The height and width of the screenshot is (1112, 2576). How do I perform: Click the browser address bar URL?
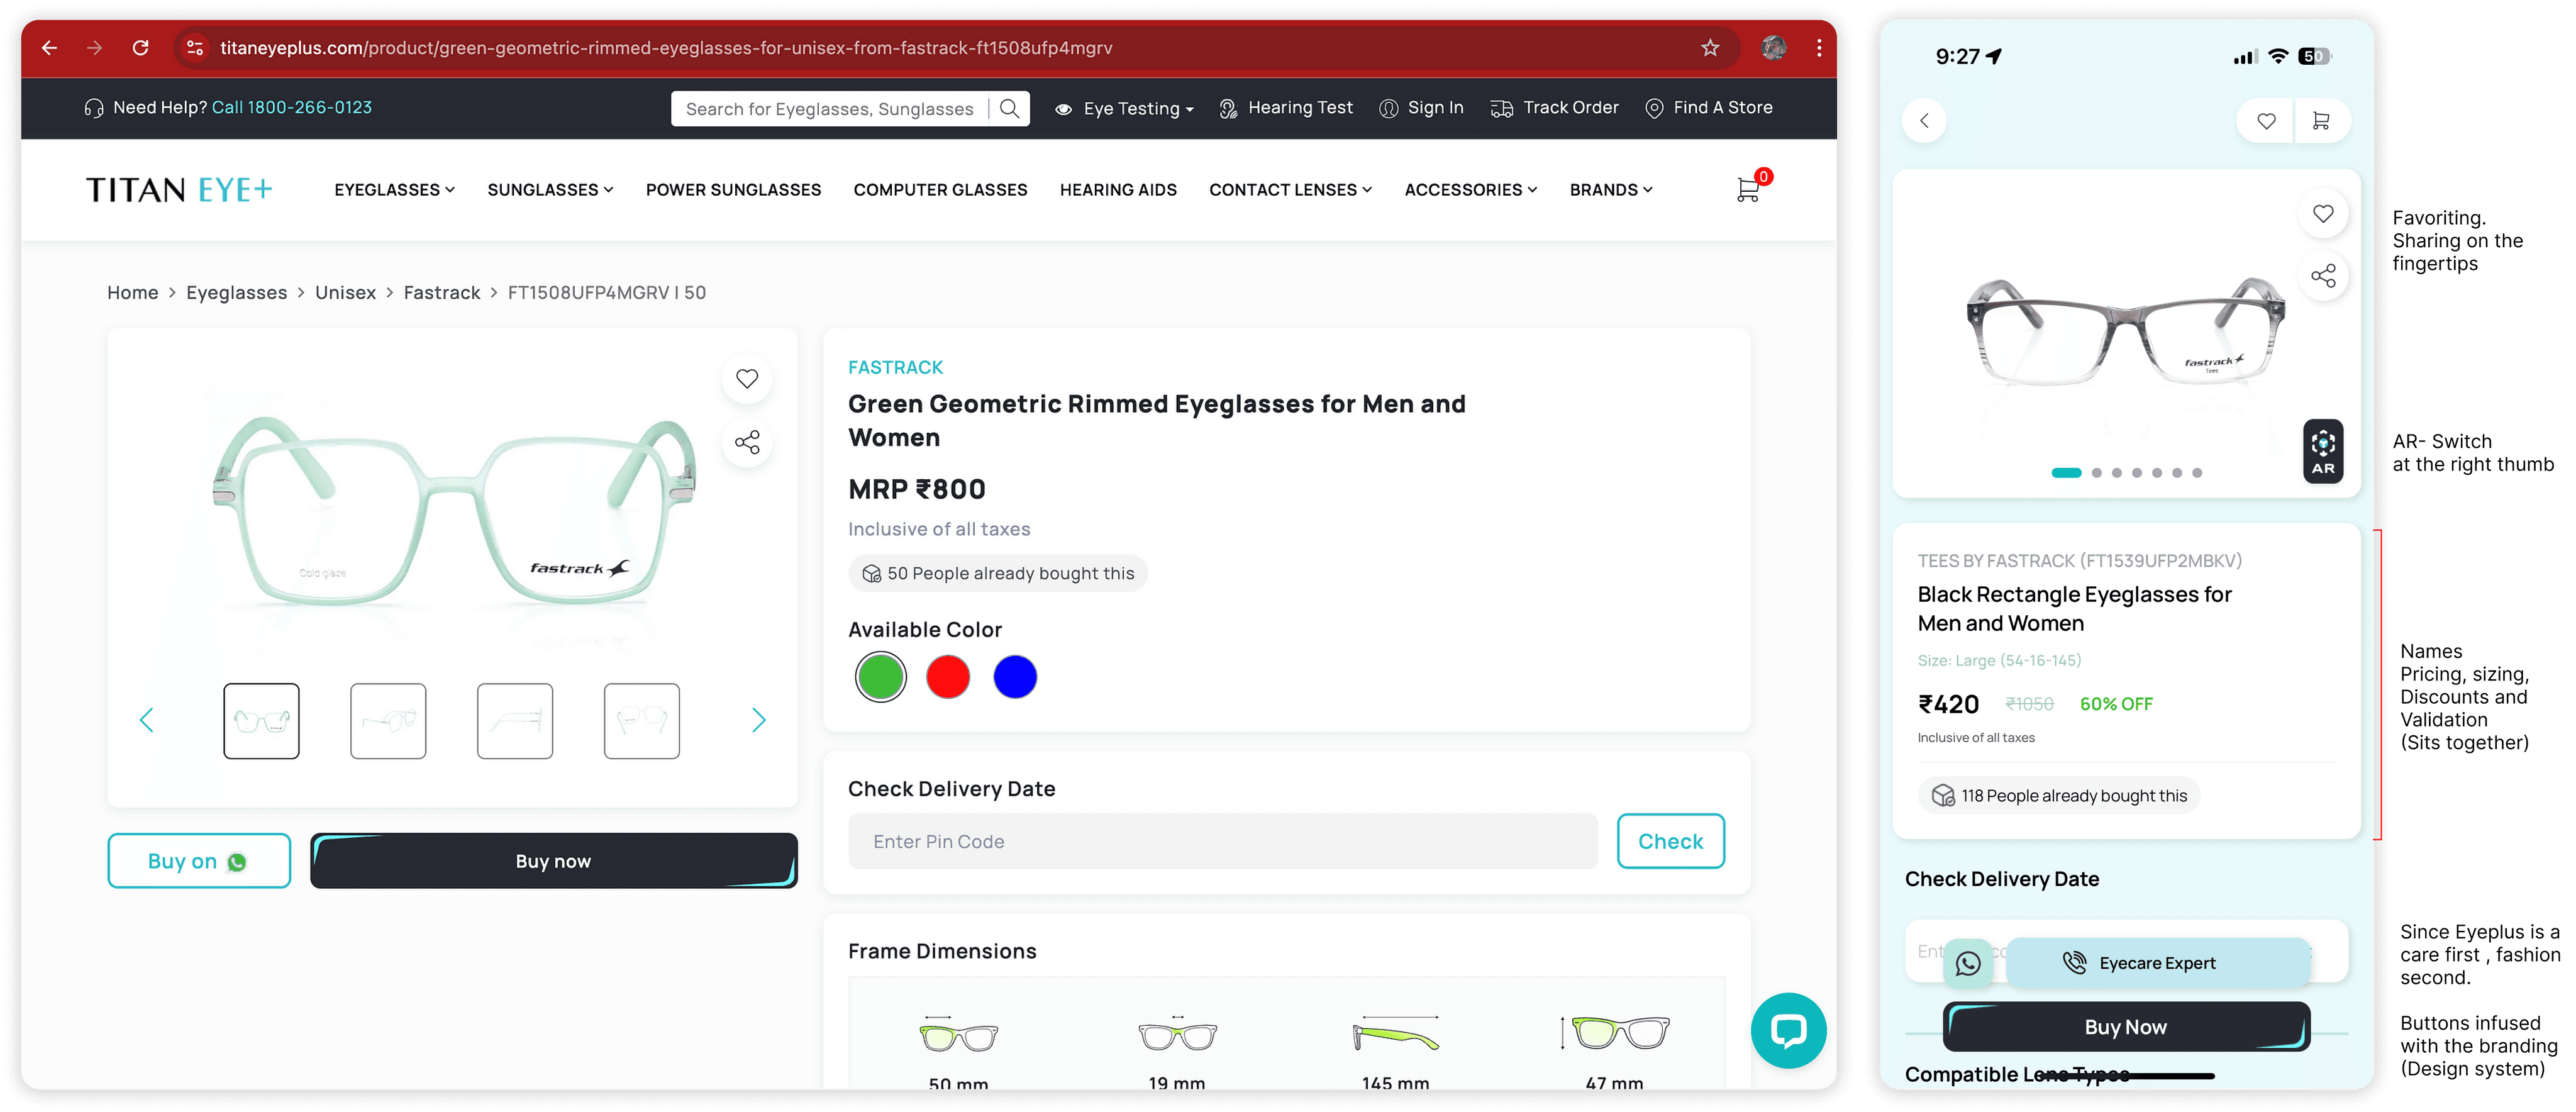click(666, 48)
